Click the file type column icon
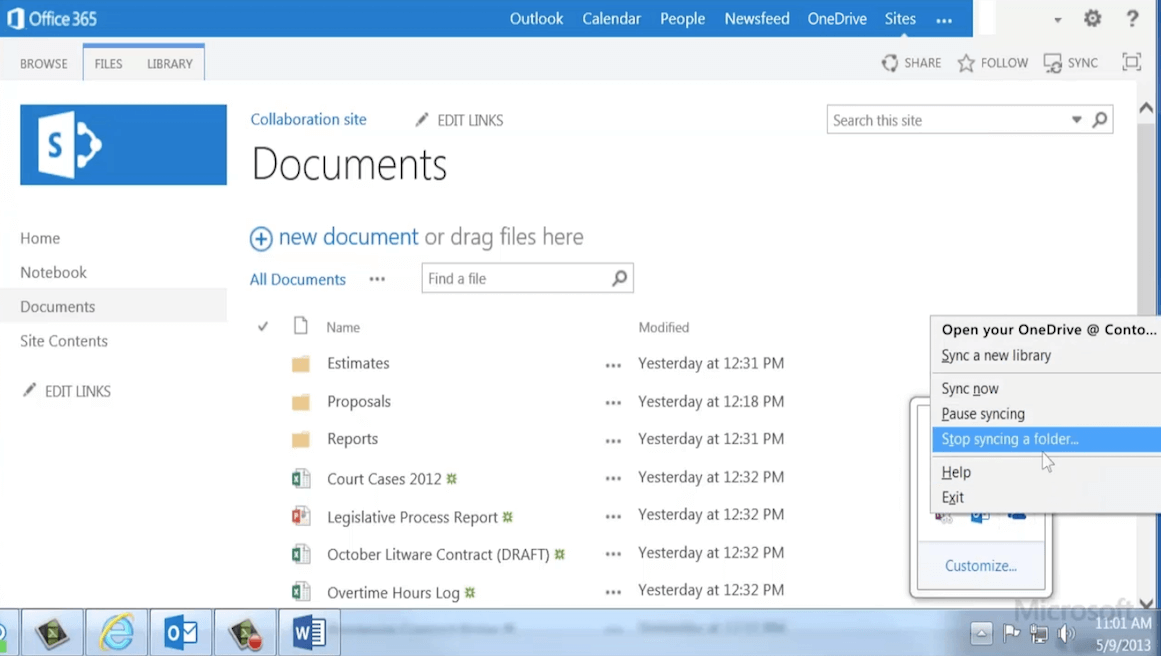Viewport: 1161px width, 656px height. (301, 326)
